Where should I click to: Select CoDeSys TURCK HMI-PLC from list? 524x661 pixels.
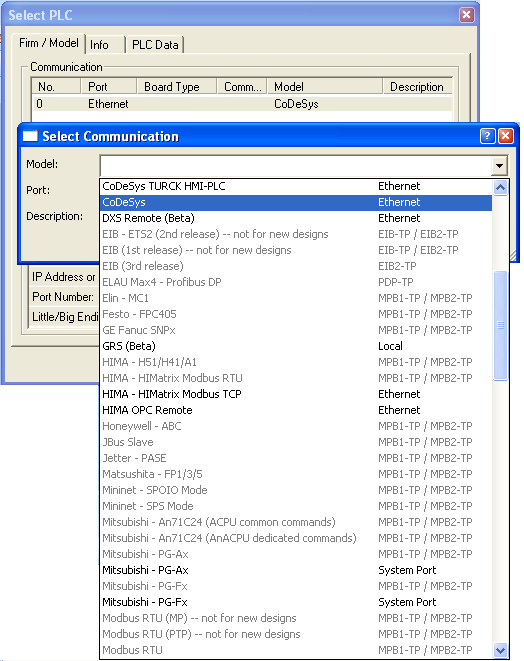pyautogui.click(x=296, y=186)
